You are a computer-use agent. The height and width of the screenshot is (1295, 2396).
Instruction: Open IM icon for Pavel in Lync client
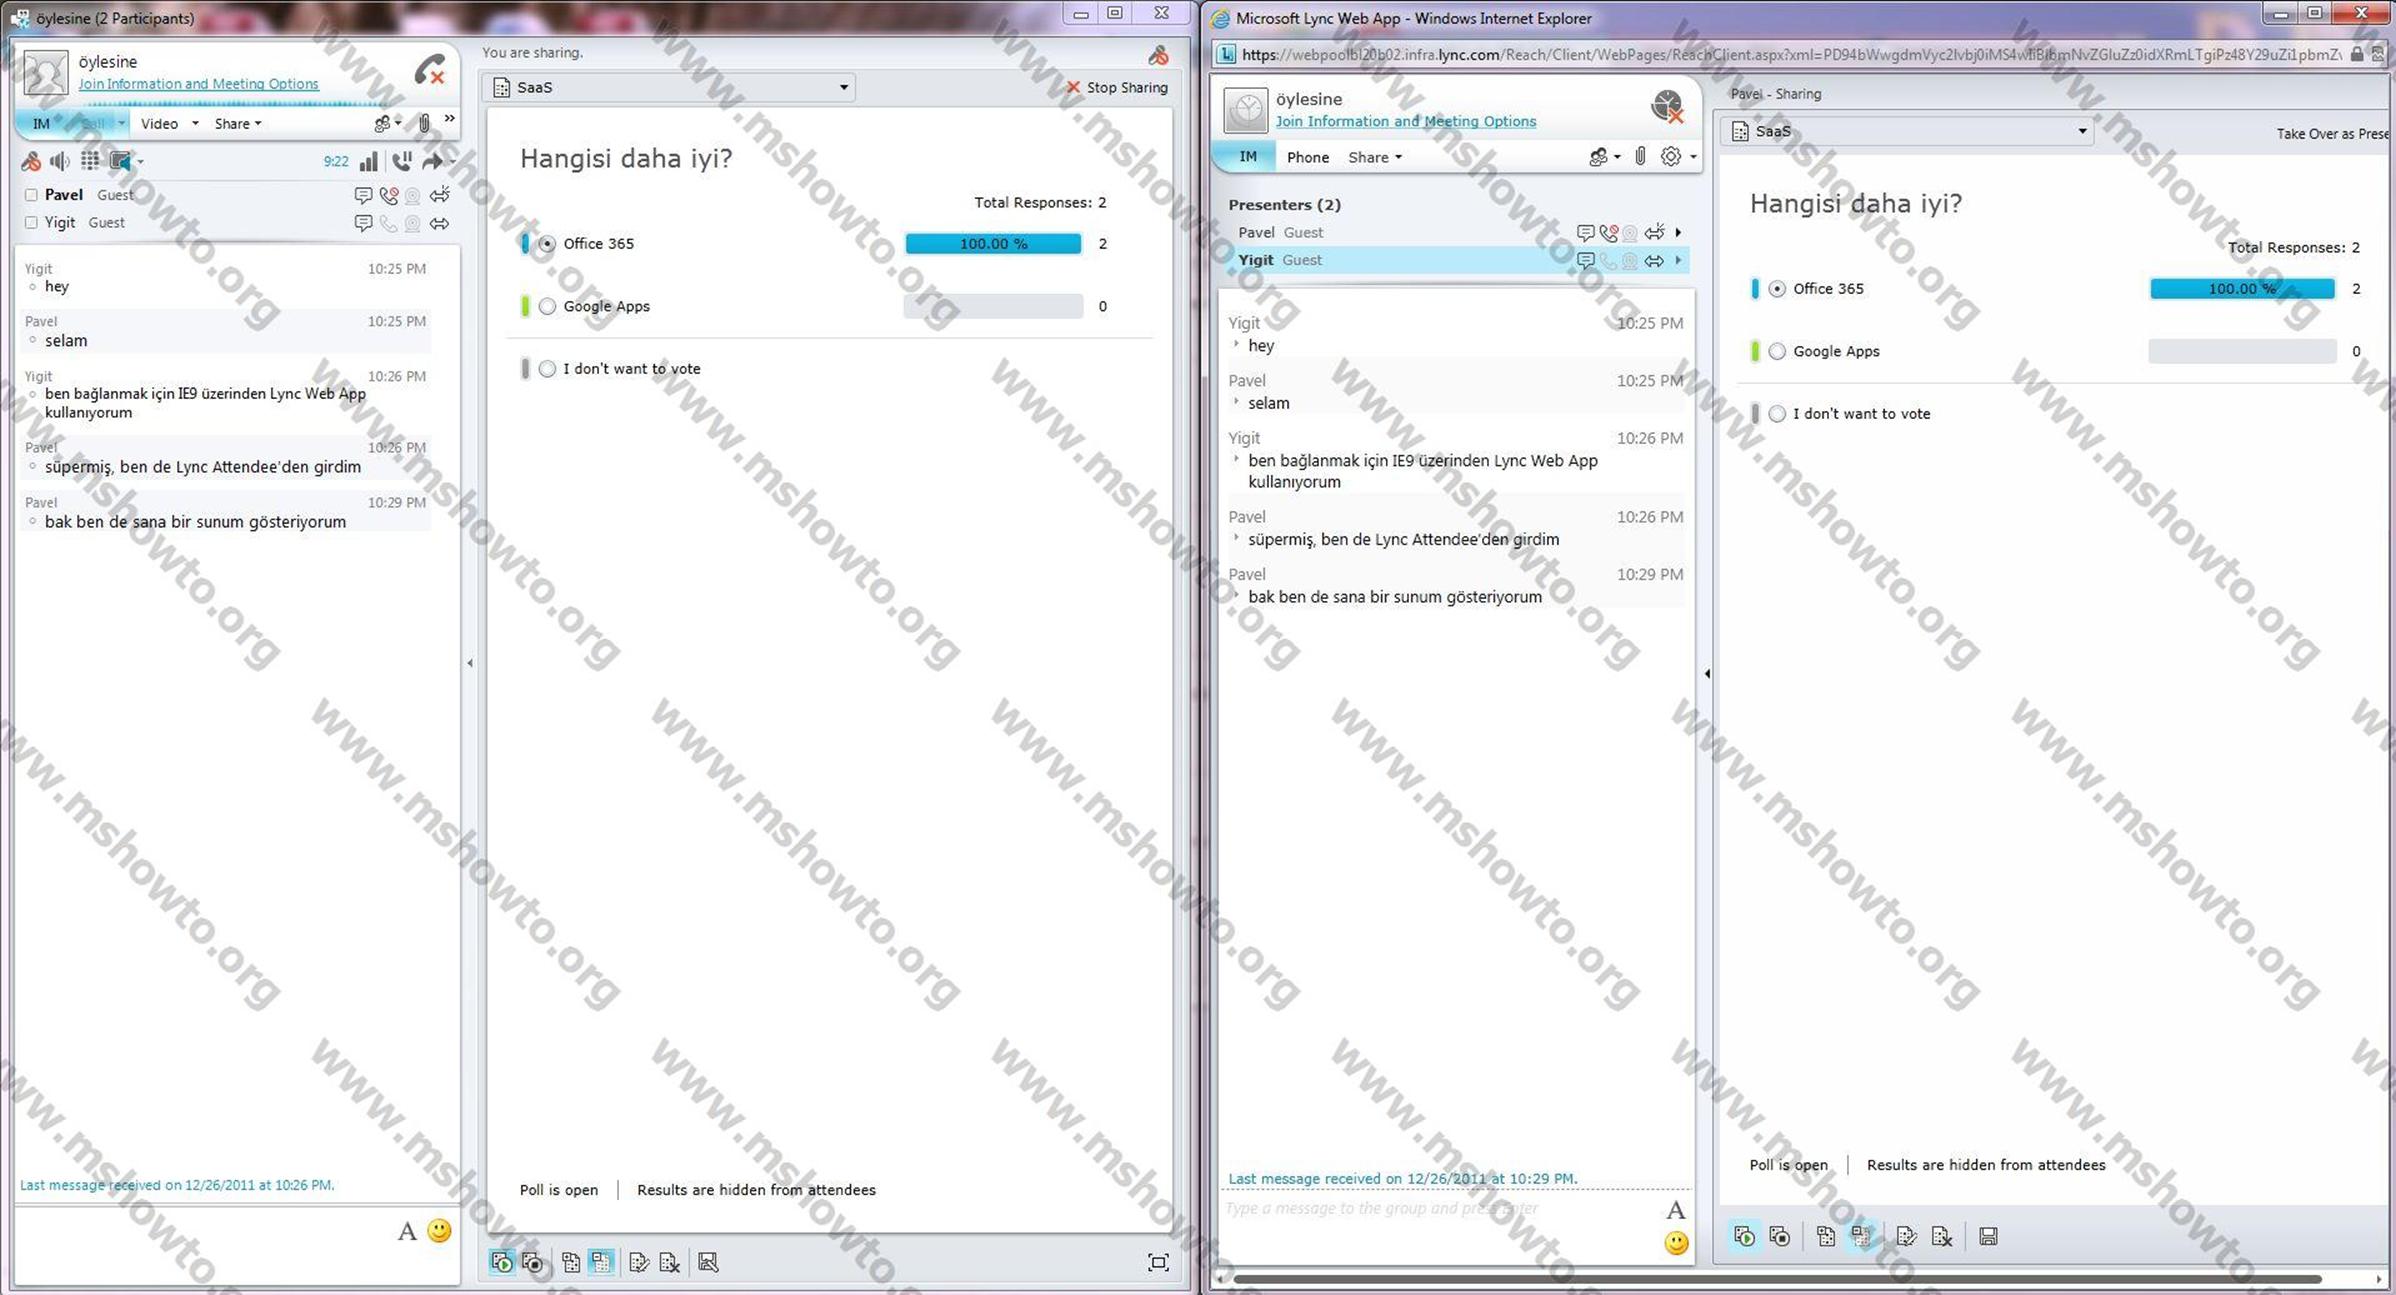click(x=363, y=195)
